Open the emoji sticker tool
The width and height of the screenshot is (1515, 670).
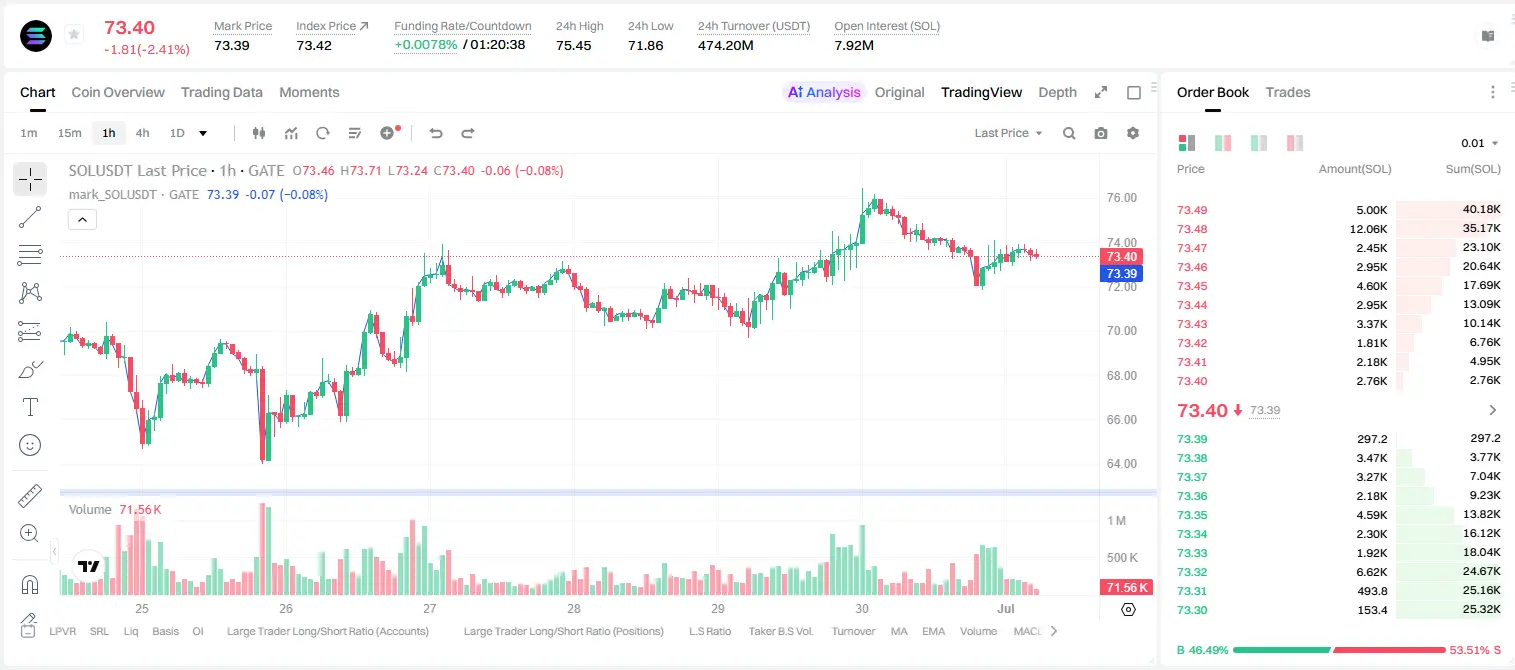coord(30,445)
